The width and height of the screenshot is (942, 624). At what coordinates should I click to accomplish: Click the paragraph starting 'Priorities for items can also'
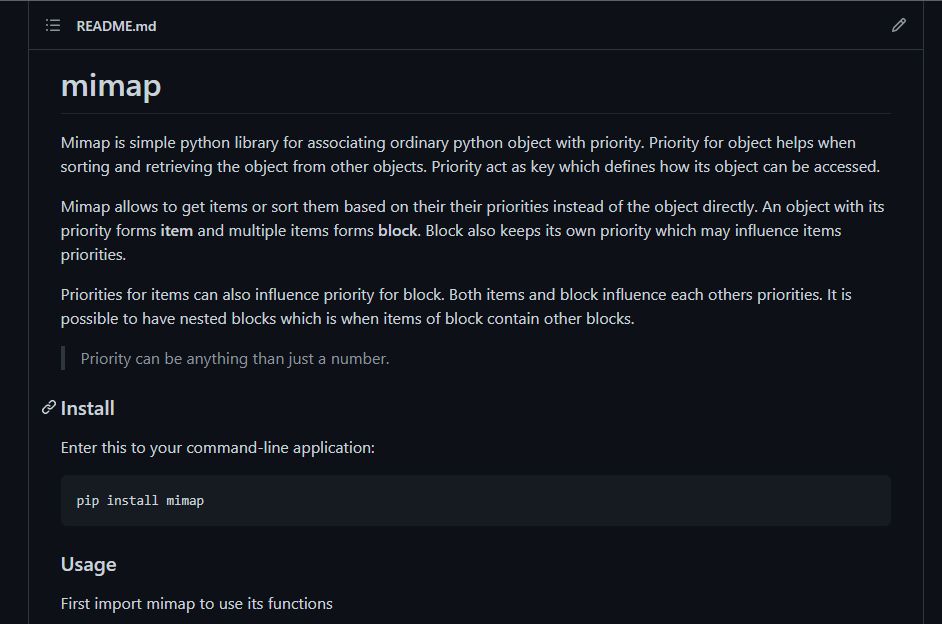coord(456,306)
